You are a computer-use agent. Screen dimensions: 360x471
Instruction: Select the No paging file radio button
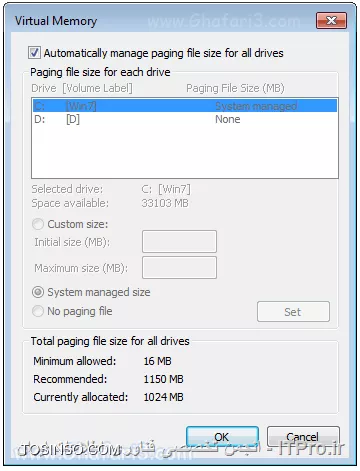[38, 311]
